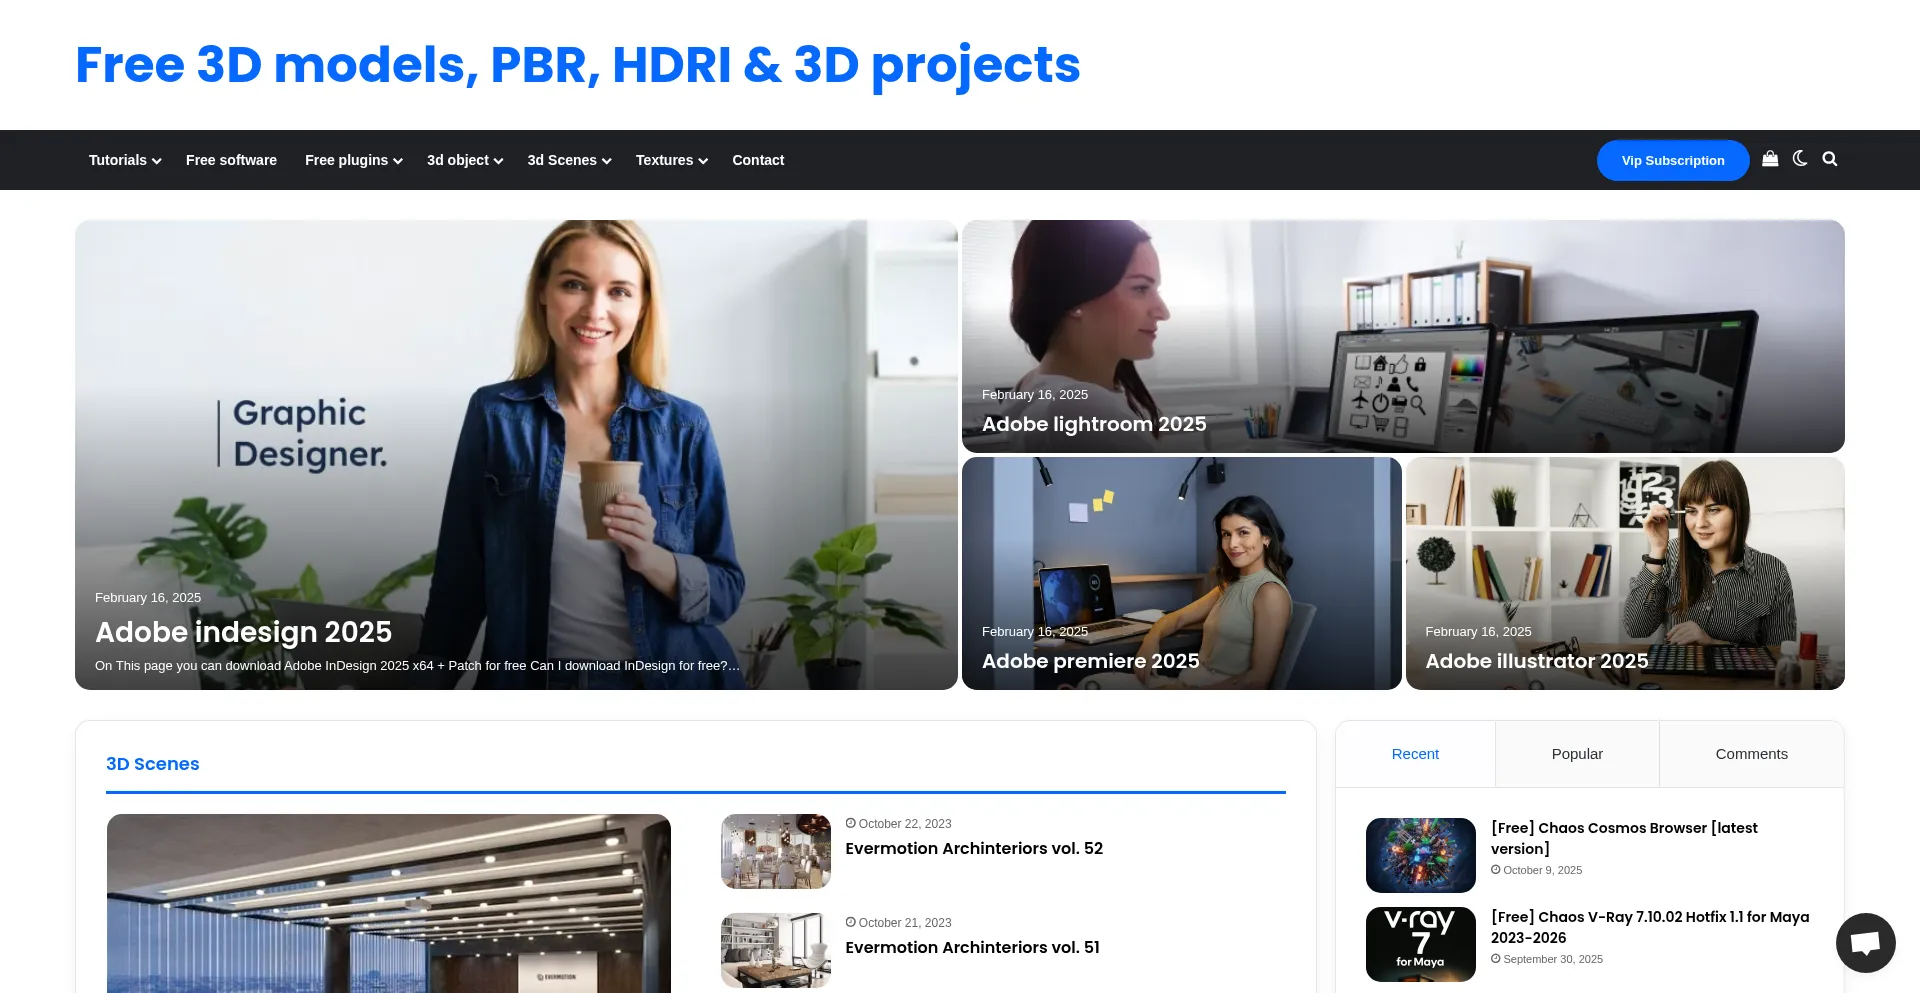Expand the Textures menu

click(x=671, y=160)
